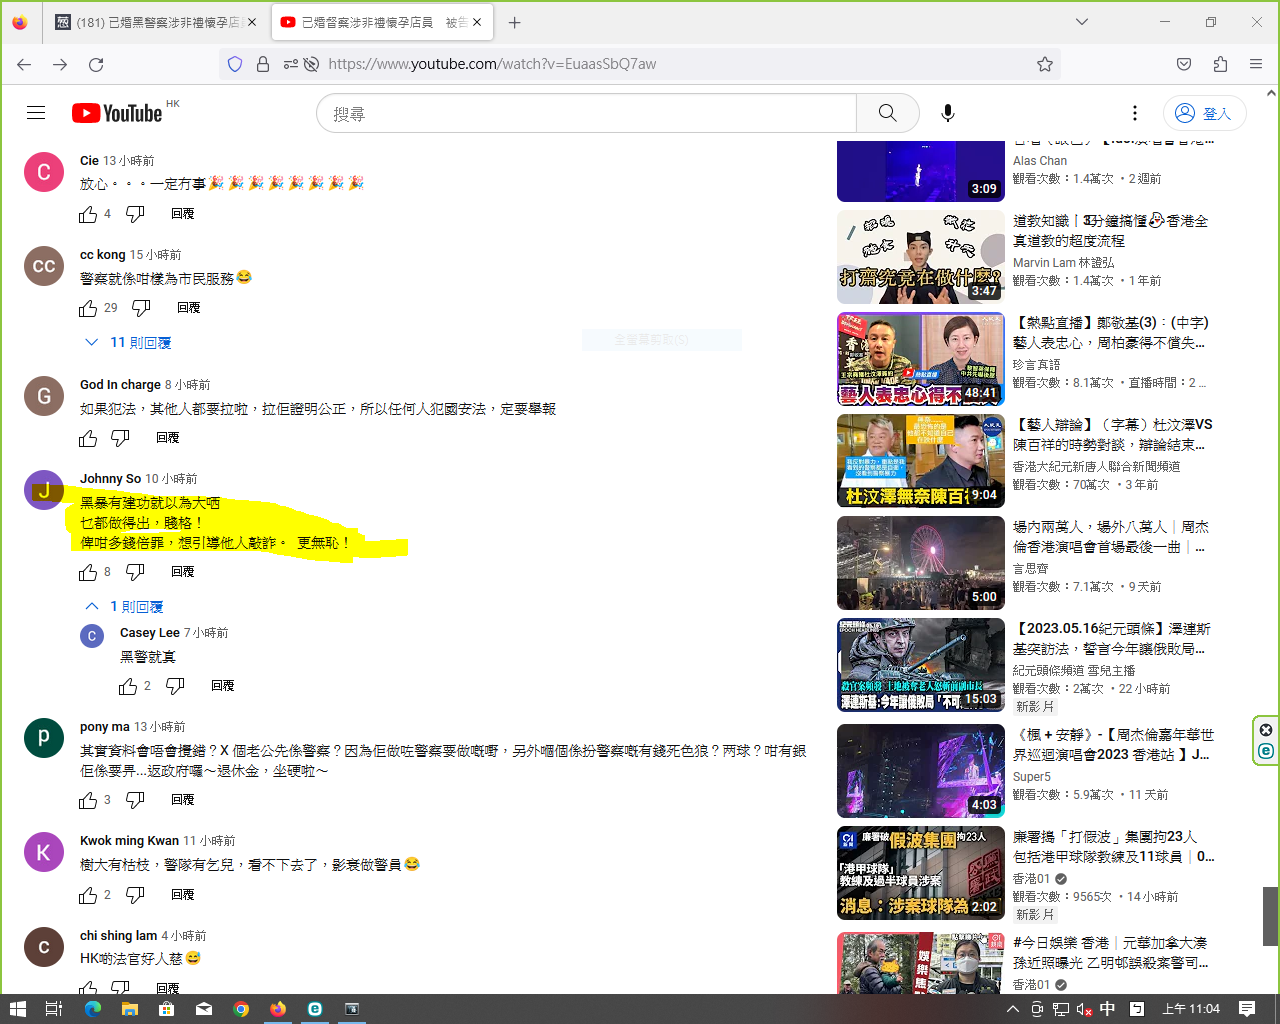Open pony ma's channel avatar

pyautogui.click(x=44, y=738)
